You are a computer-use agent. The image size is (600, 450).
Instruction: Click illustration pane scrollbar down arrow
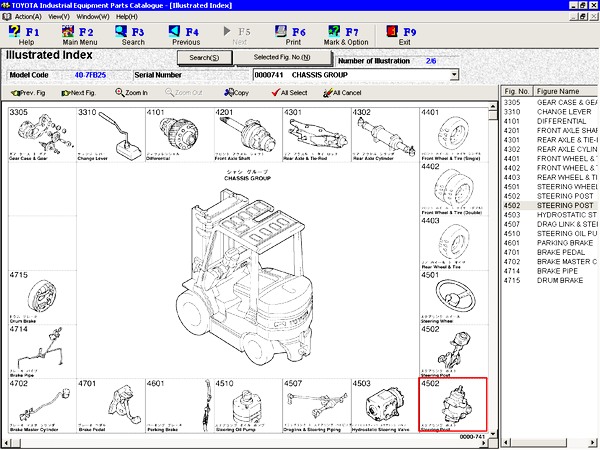click(x=493, y=434)
